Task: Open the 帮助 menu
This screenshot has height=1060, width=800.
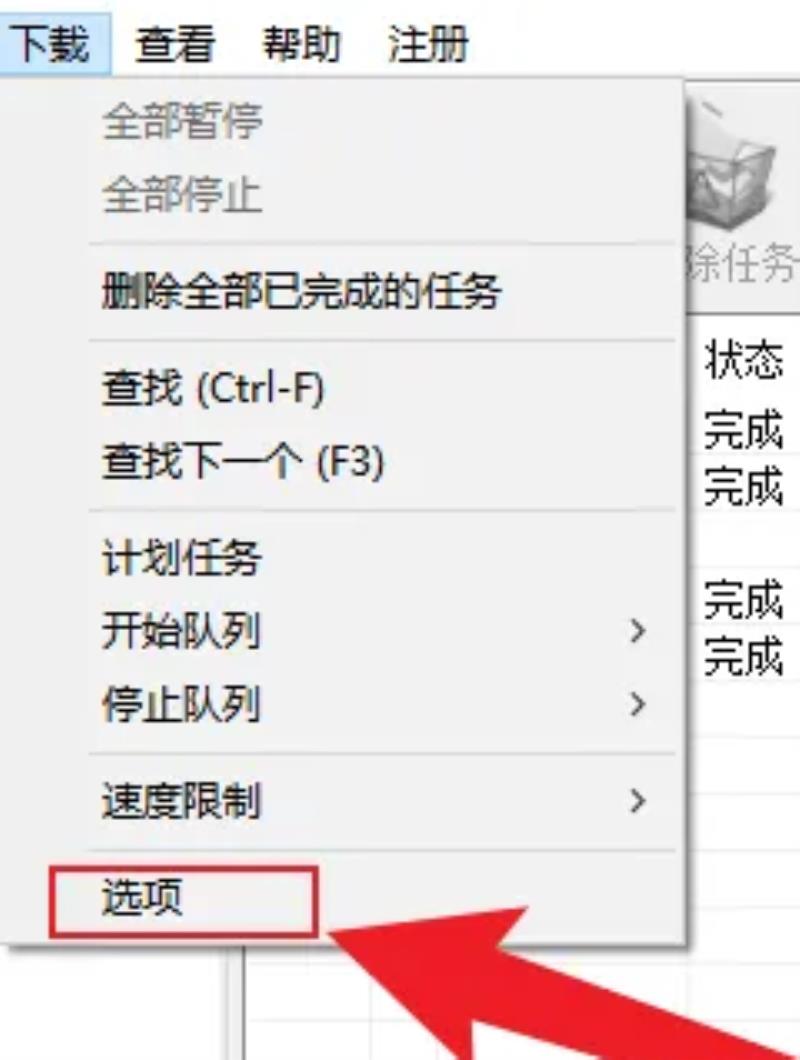Action: pos(302,45)
